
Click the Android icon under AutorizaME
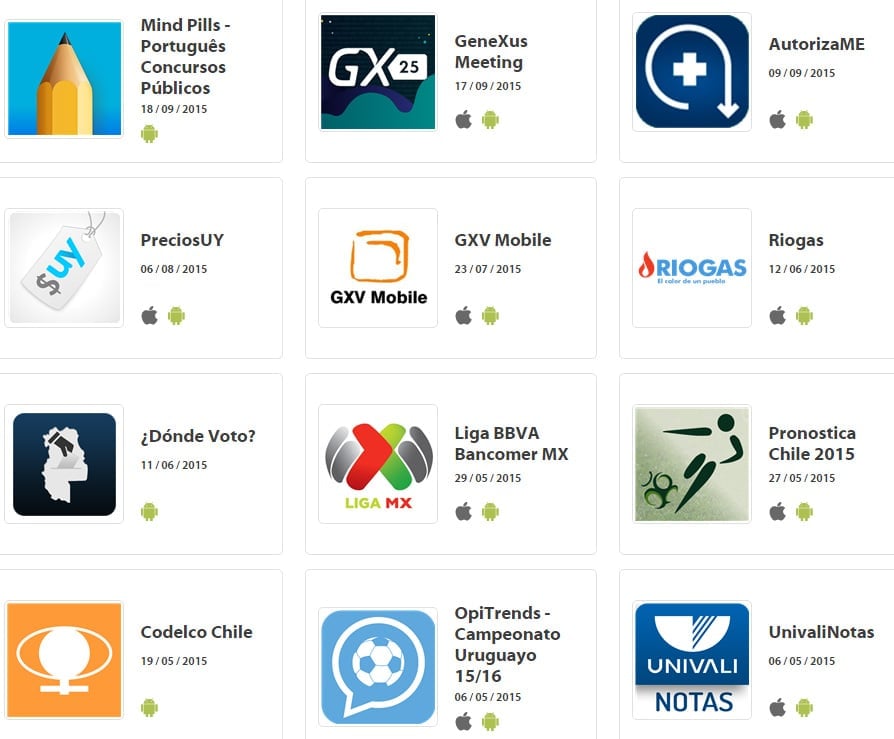click(x=804, y=120)
